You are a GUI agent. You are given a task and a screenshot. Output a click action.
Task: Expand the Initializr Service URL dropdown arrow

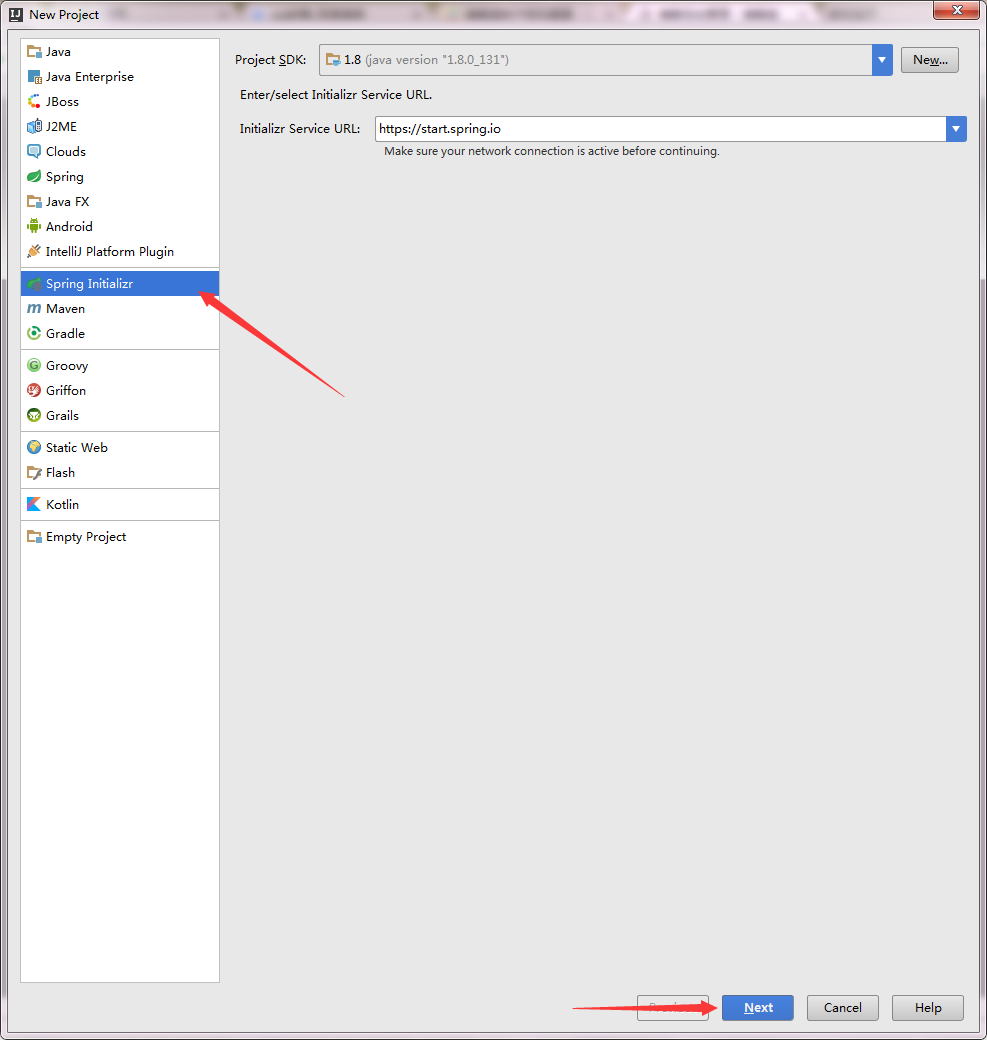(956, 129)
